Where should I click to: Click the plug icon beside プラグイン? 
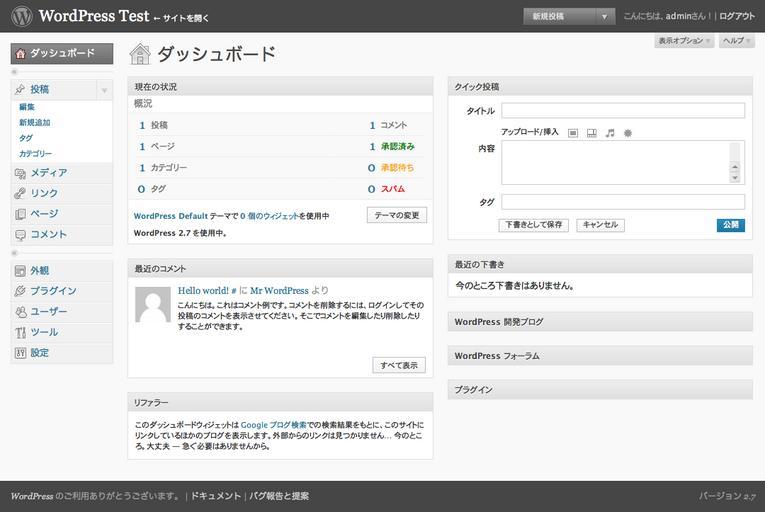(20, 291)
